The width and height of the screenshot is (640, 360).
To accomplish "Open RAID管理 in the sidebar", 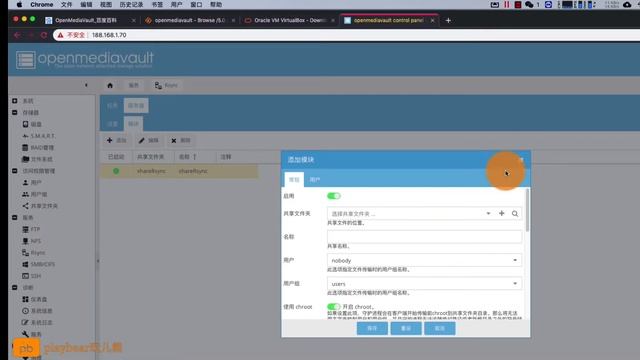I will [x=38, y=147].
